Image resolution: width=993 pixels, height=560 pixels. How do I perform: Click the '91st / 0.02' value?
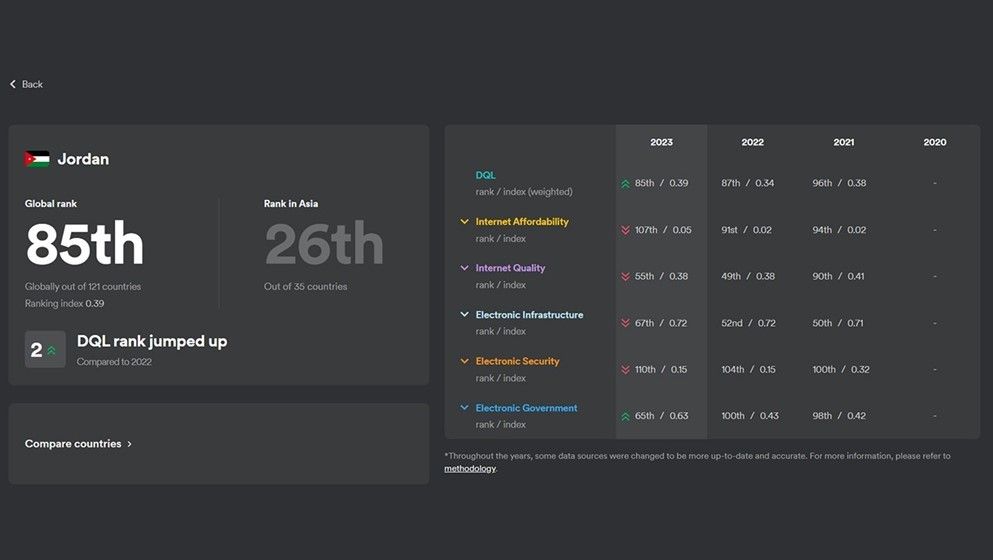[x=746, y=230]
